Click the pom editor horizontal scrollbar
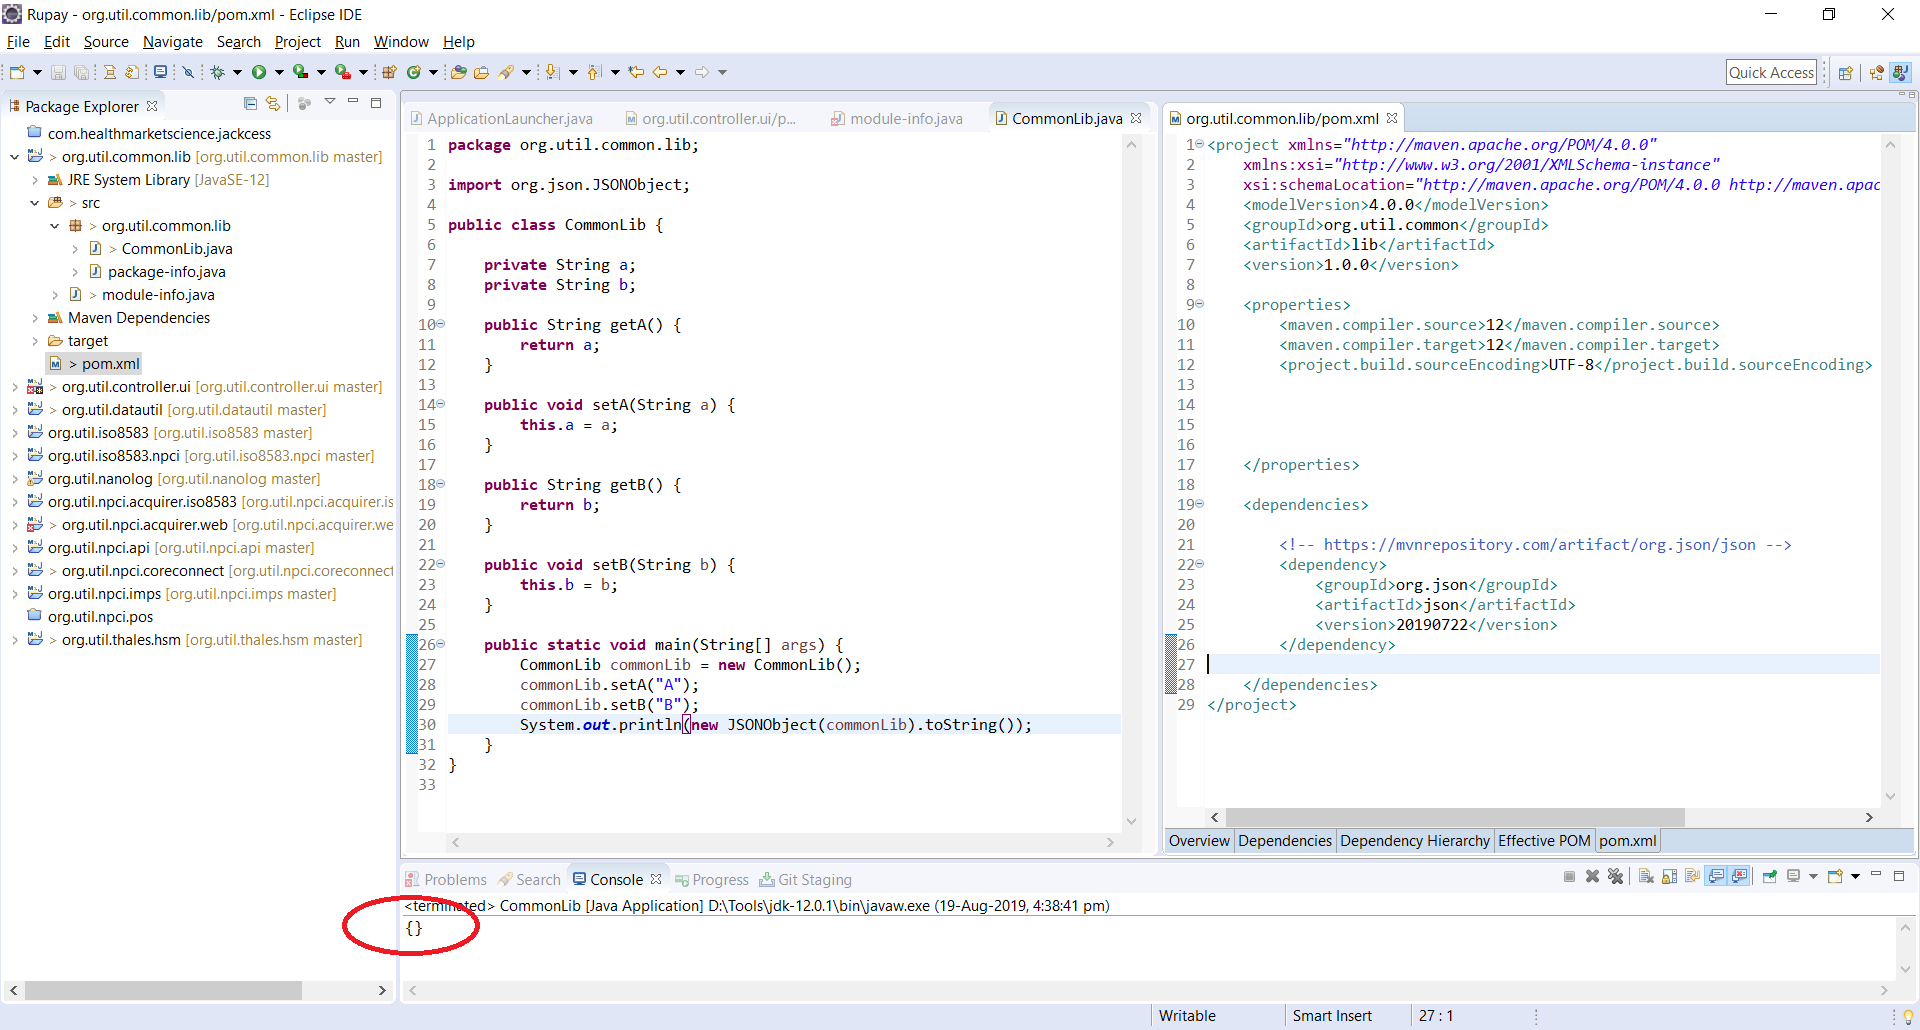Image resolution: width=1920 pixels, height=1030 pixels. tap(1455, 818)
